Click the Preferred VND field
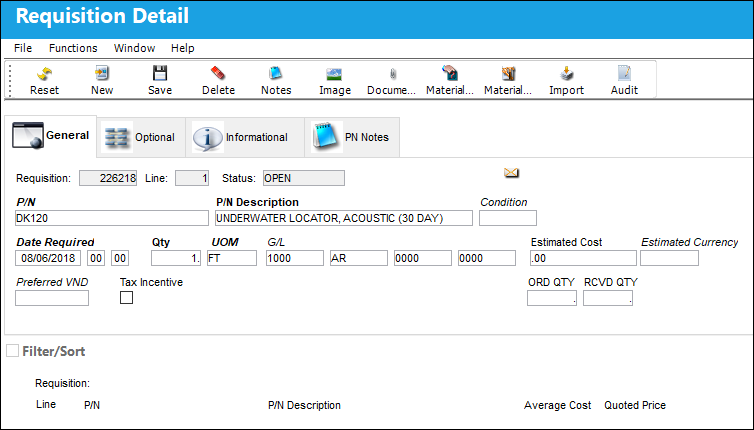This screenshot has height=430, width=754. pyautogui.click(x=52, y=298)
